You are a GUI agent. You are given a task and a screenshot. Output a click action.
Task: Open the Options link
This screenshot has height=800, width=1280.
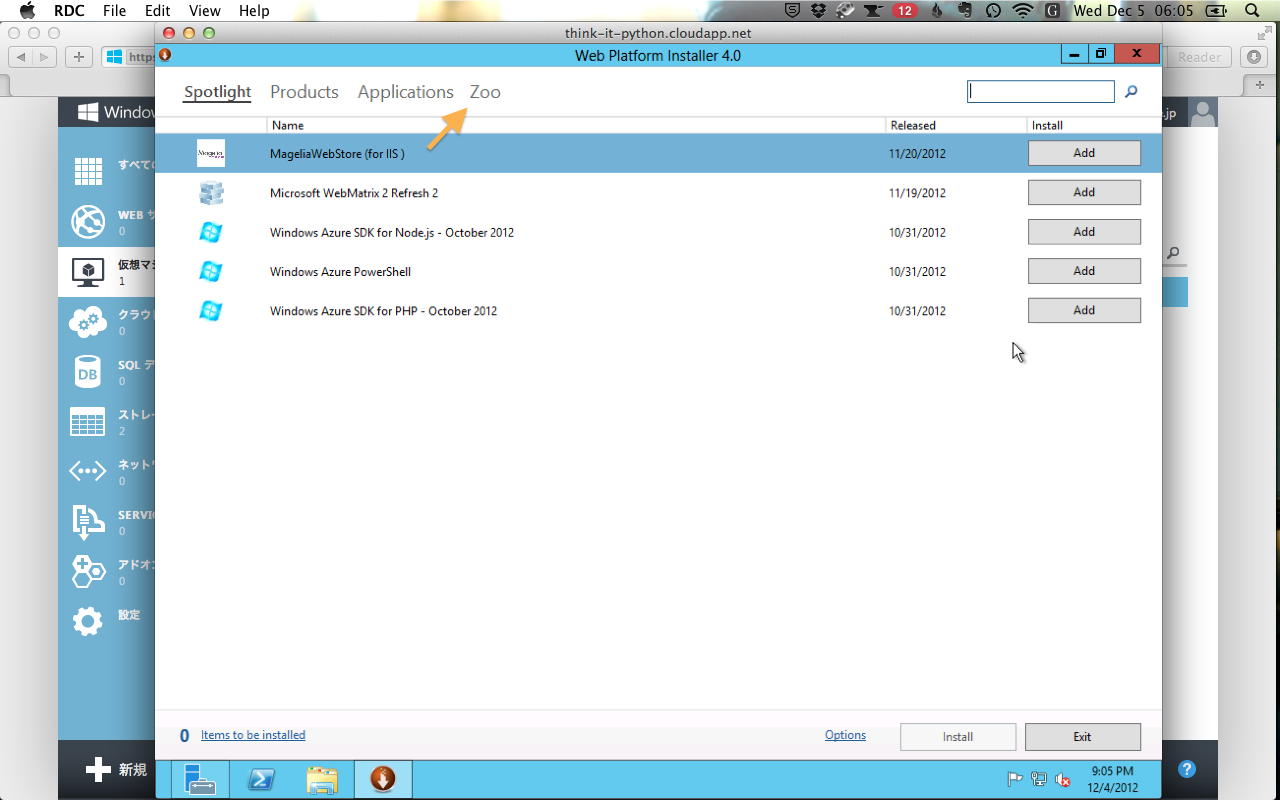845,735
